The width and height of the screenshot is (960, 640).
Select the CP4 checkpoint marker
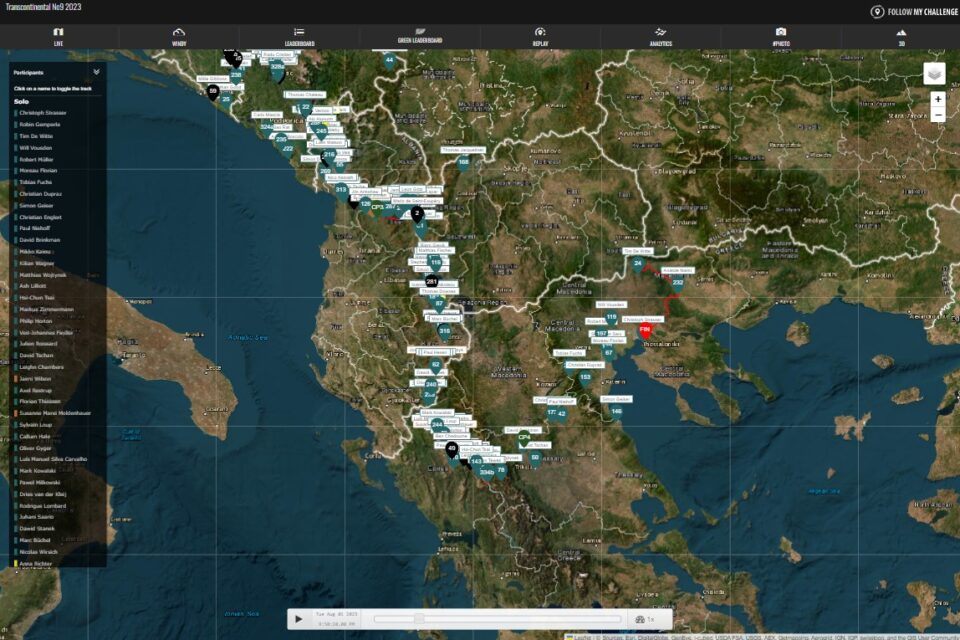point(524,438)
